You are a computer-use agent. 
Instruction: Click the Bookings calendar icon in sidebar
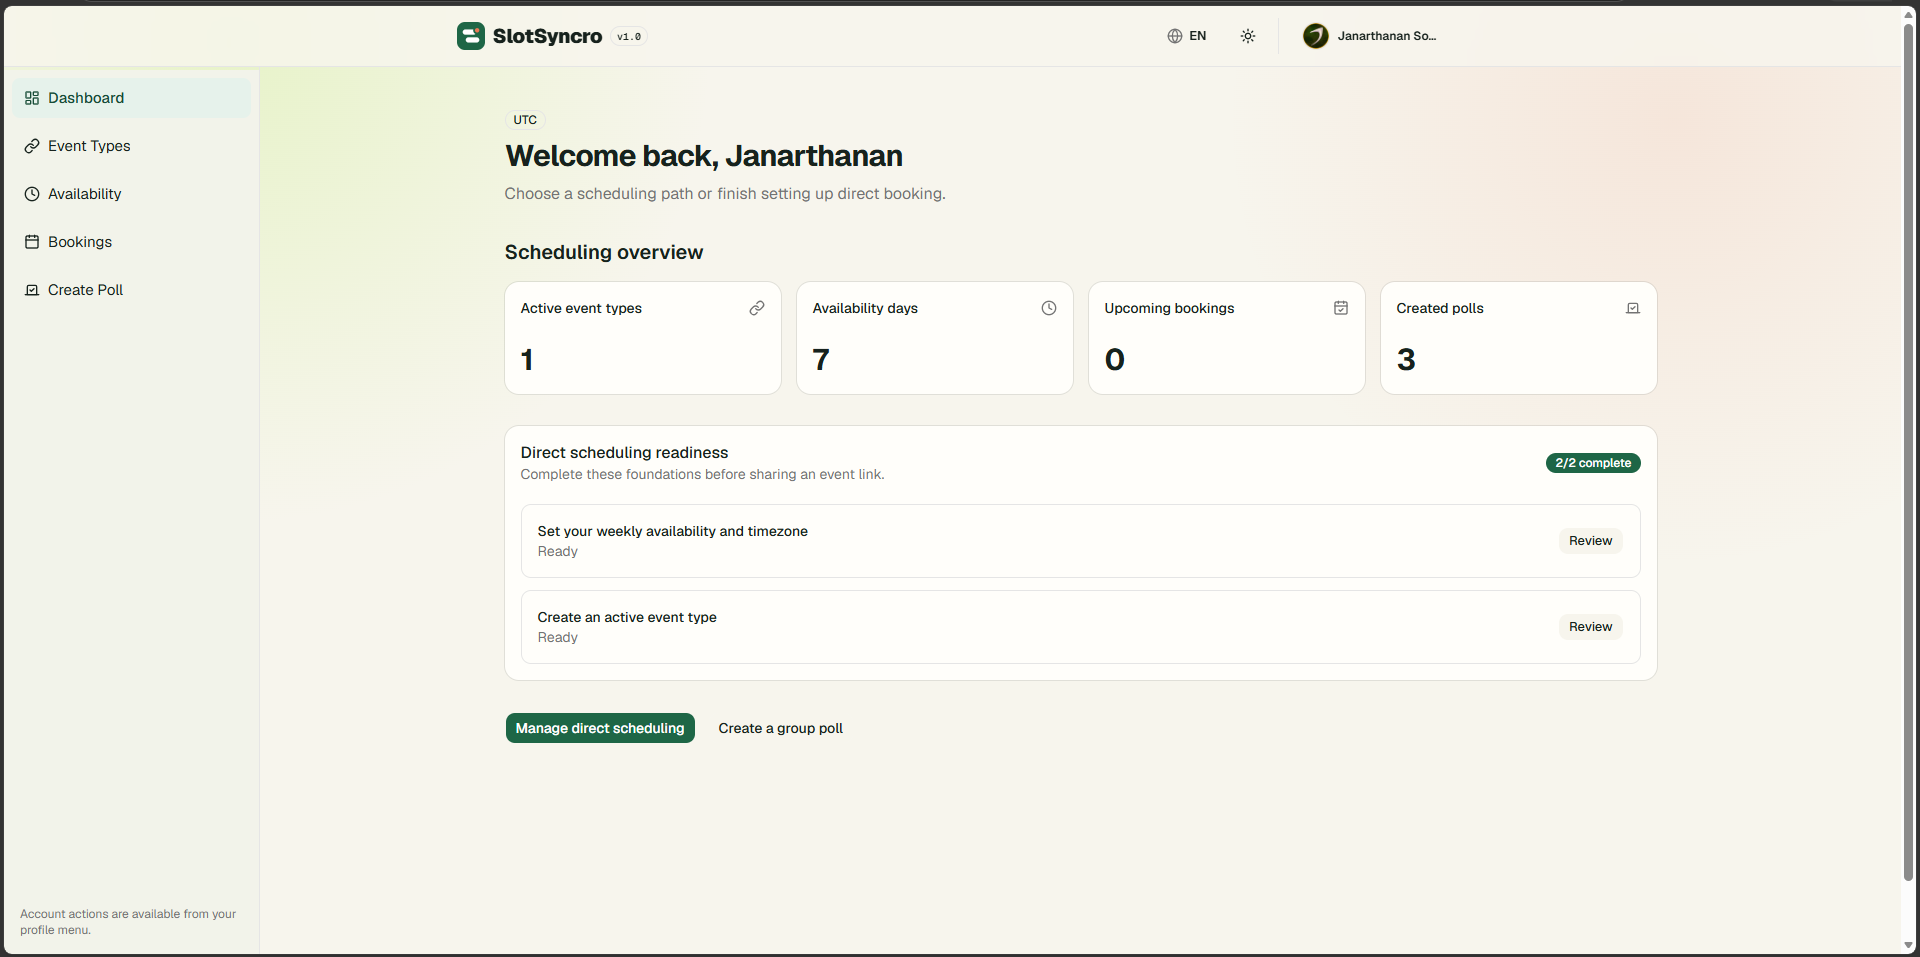pyautogui.click(x=32, y=242)
